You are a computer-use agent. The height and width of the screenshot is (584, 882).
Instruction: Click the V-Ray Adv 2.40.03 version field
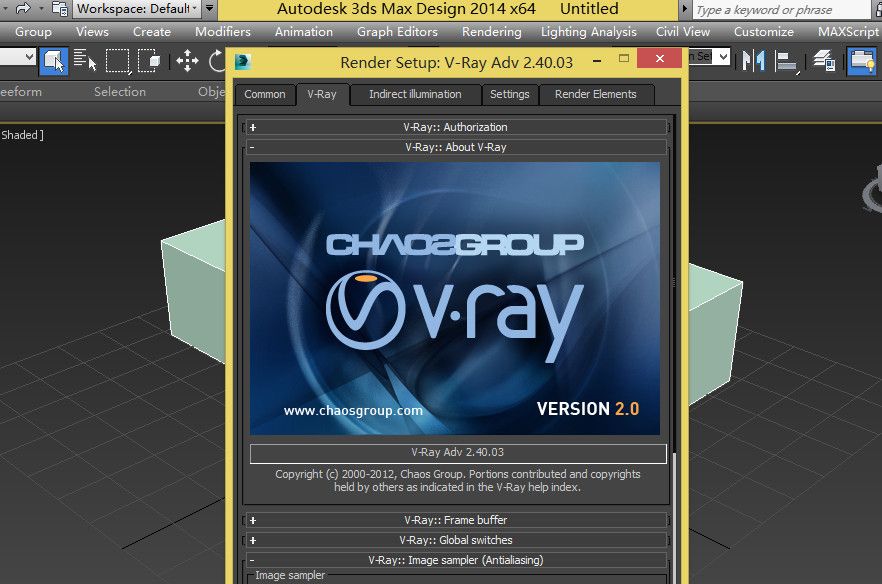[458, 453]
